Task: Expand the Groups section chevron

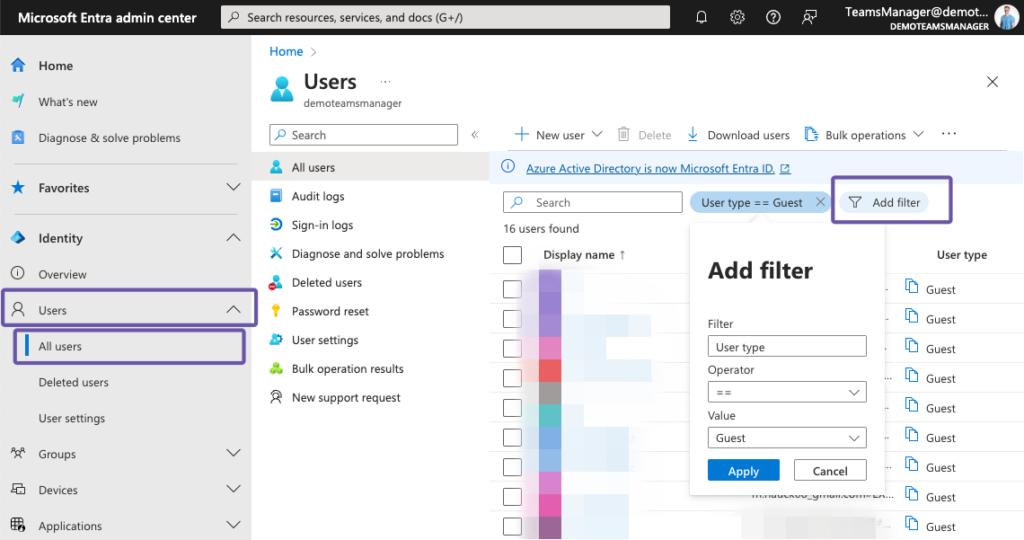Action: point(233,453)
